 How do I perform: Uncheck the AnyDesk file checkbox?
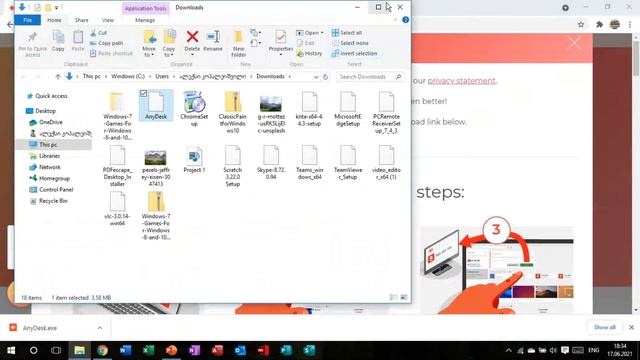pyautogui.click(x=143, y=93)
